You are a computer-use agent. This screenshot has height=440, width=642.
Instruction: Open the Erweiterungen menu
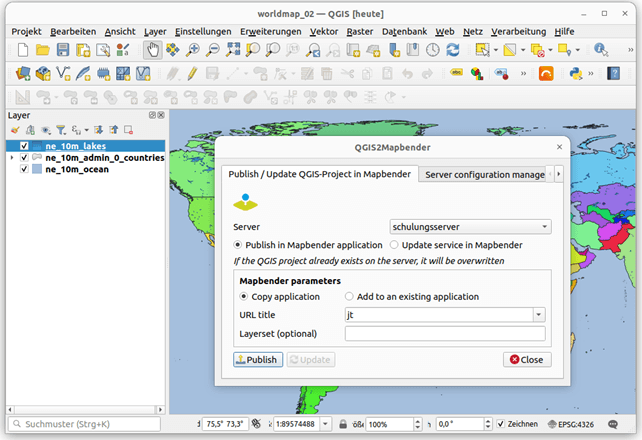271,31
